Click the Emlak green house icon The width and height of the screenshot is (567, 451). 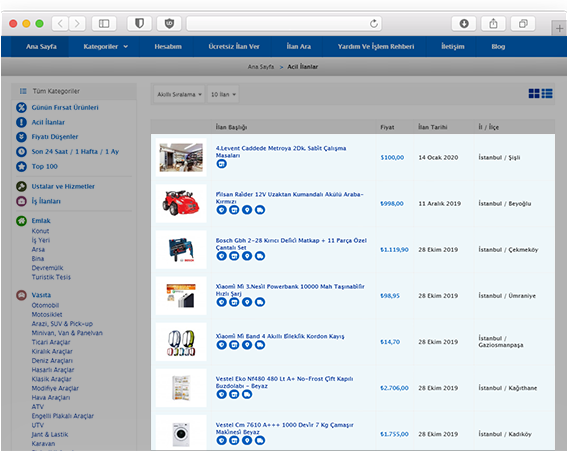pyautogui.click(x=21, y=221)
